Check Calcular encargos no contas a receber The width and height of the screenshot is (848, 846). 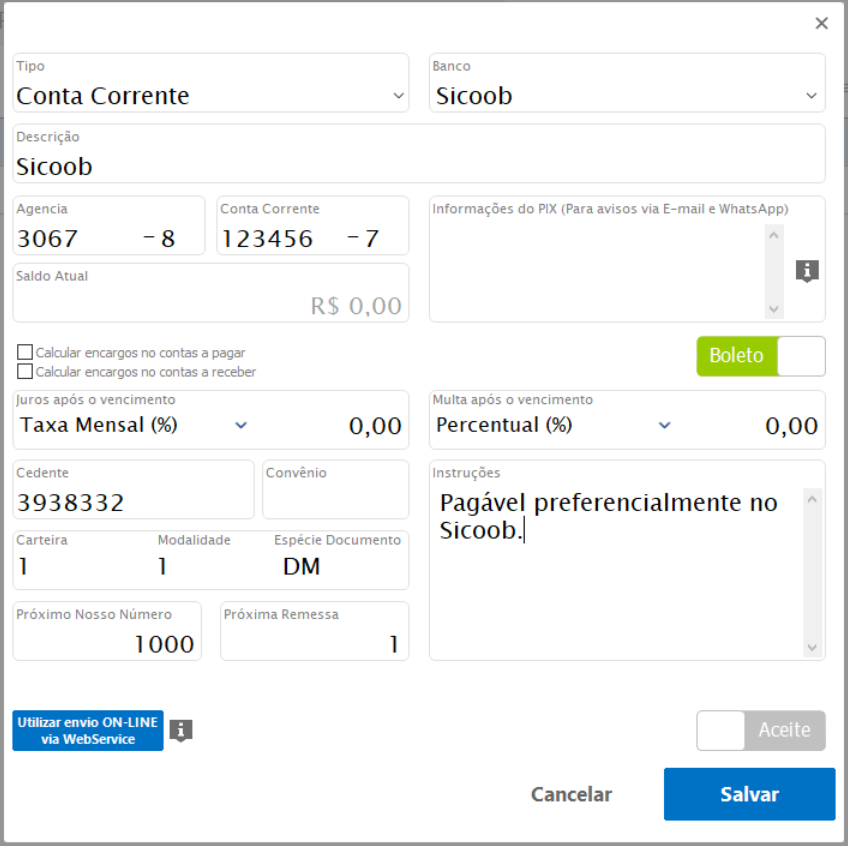click(x=25, y=372)
